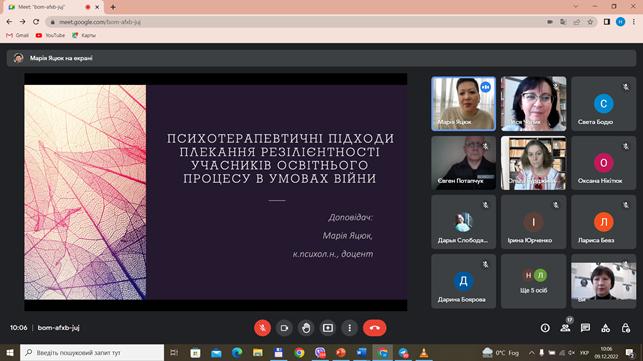The height and width of the screenshot is (361, 643).
Task: Toggle the camera button in Meet
Action: (284, 328)
